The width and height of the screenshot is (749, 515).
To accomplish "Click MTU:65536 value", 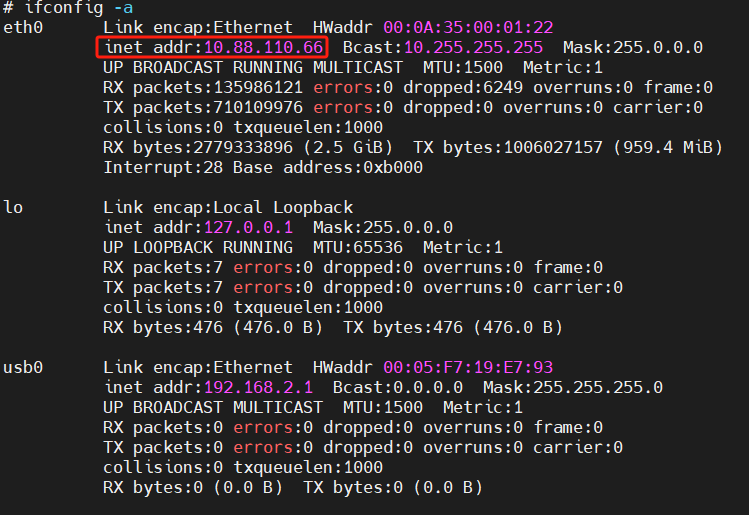I will (358, 248).
